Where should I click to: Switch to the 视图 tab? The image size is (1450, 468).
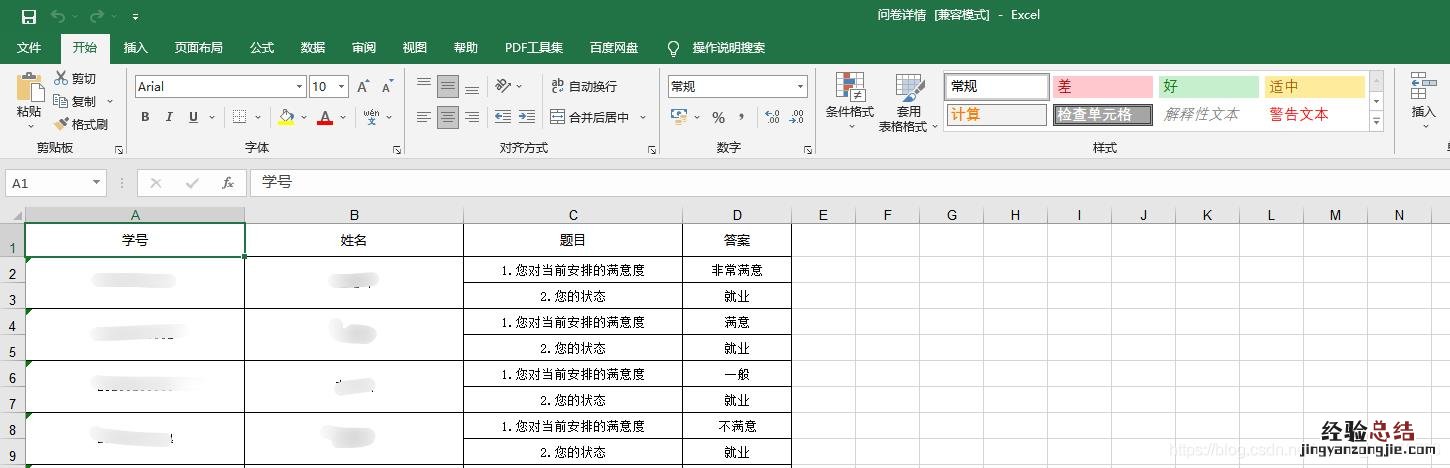tap(415, 48)
